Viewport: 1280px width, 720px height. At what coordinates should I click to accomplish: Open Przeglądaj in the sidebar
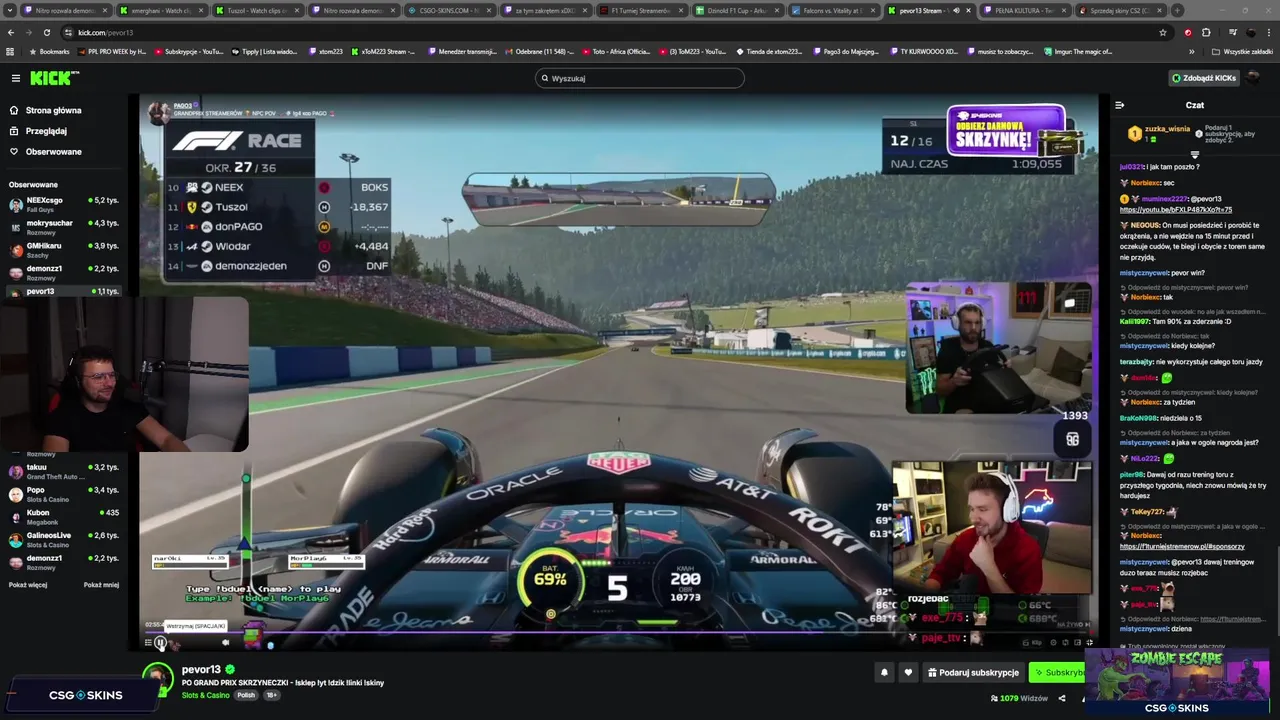[46, 131]
